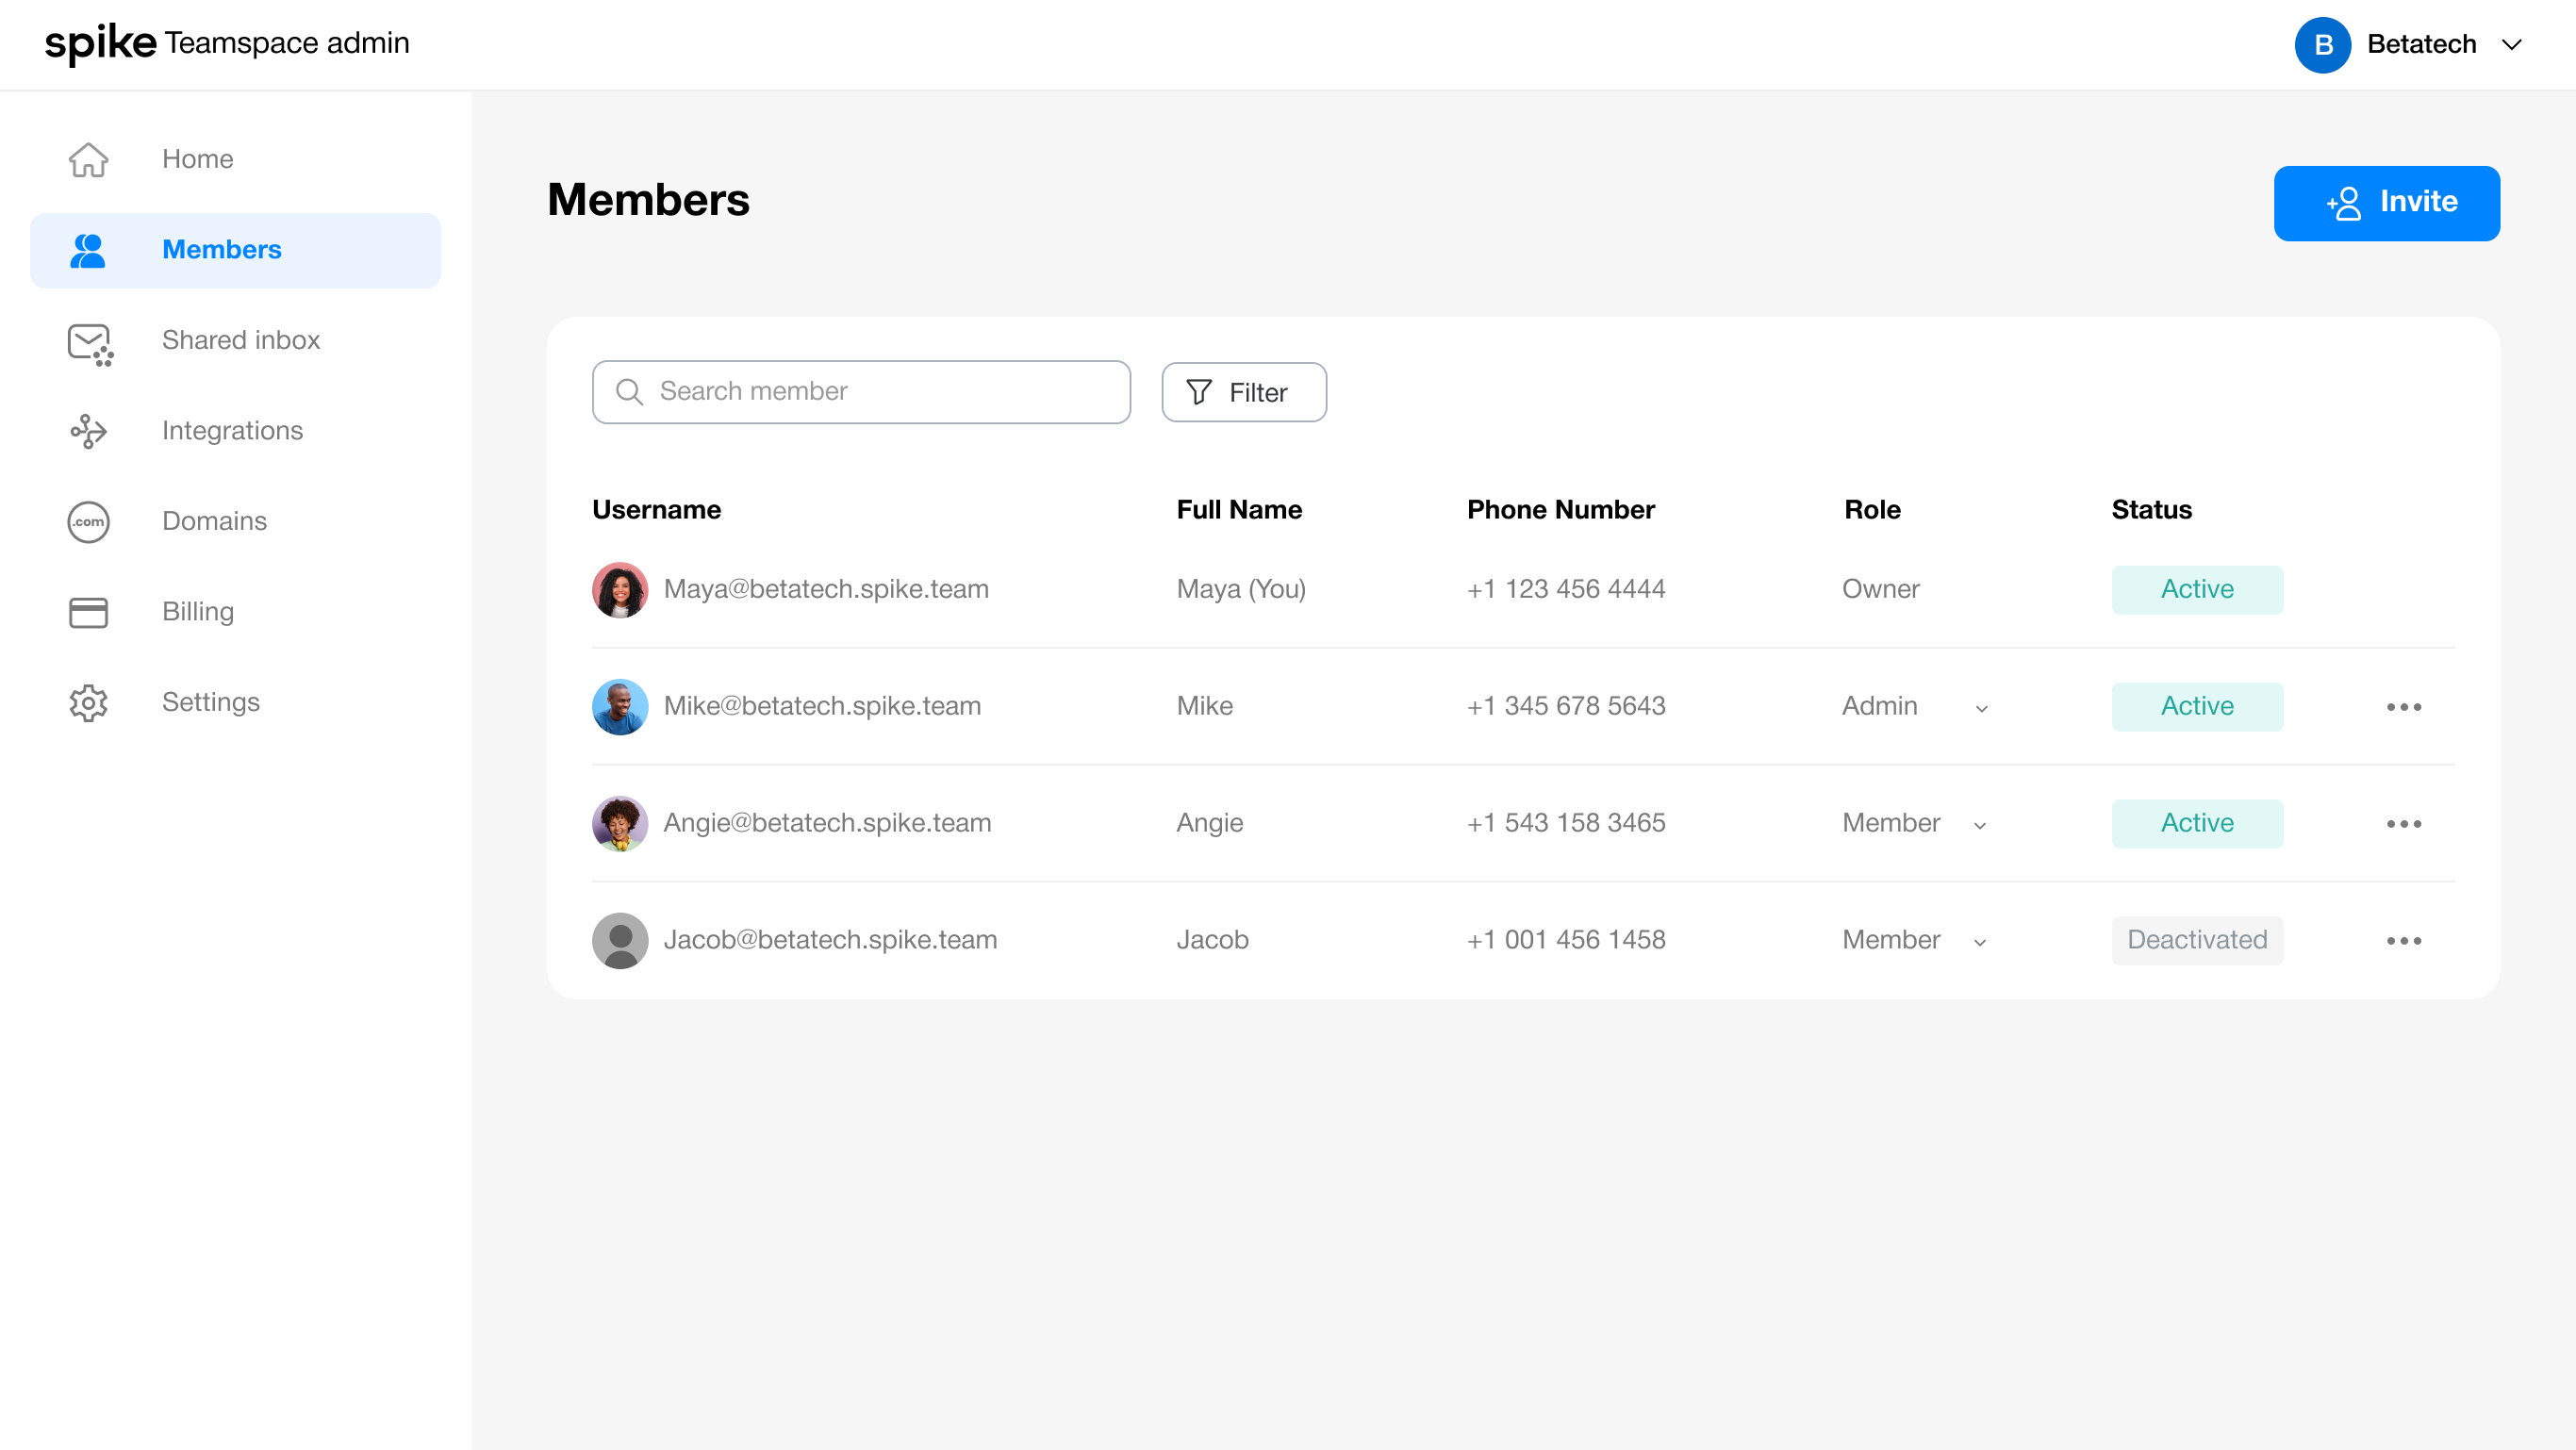Click the Domains .com circle icon
Viewport: 2576px width, 1450px height.
[x=88, y=522]
